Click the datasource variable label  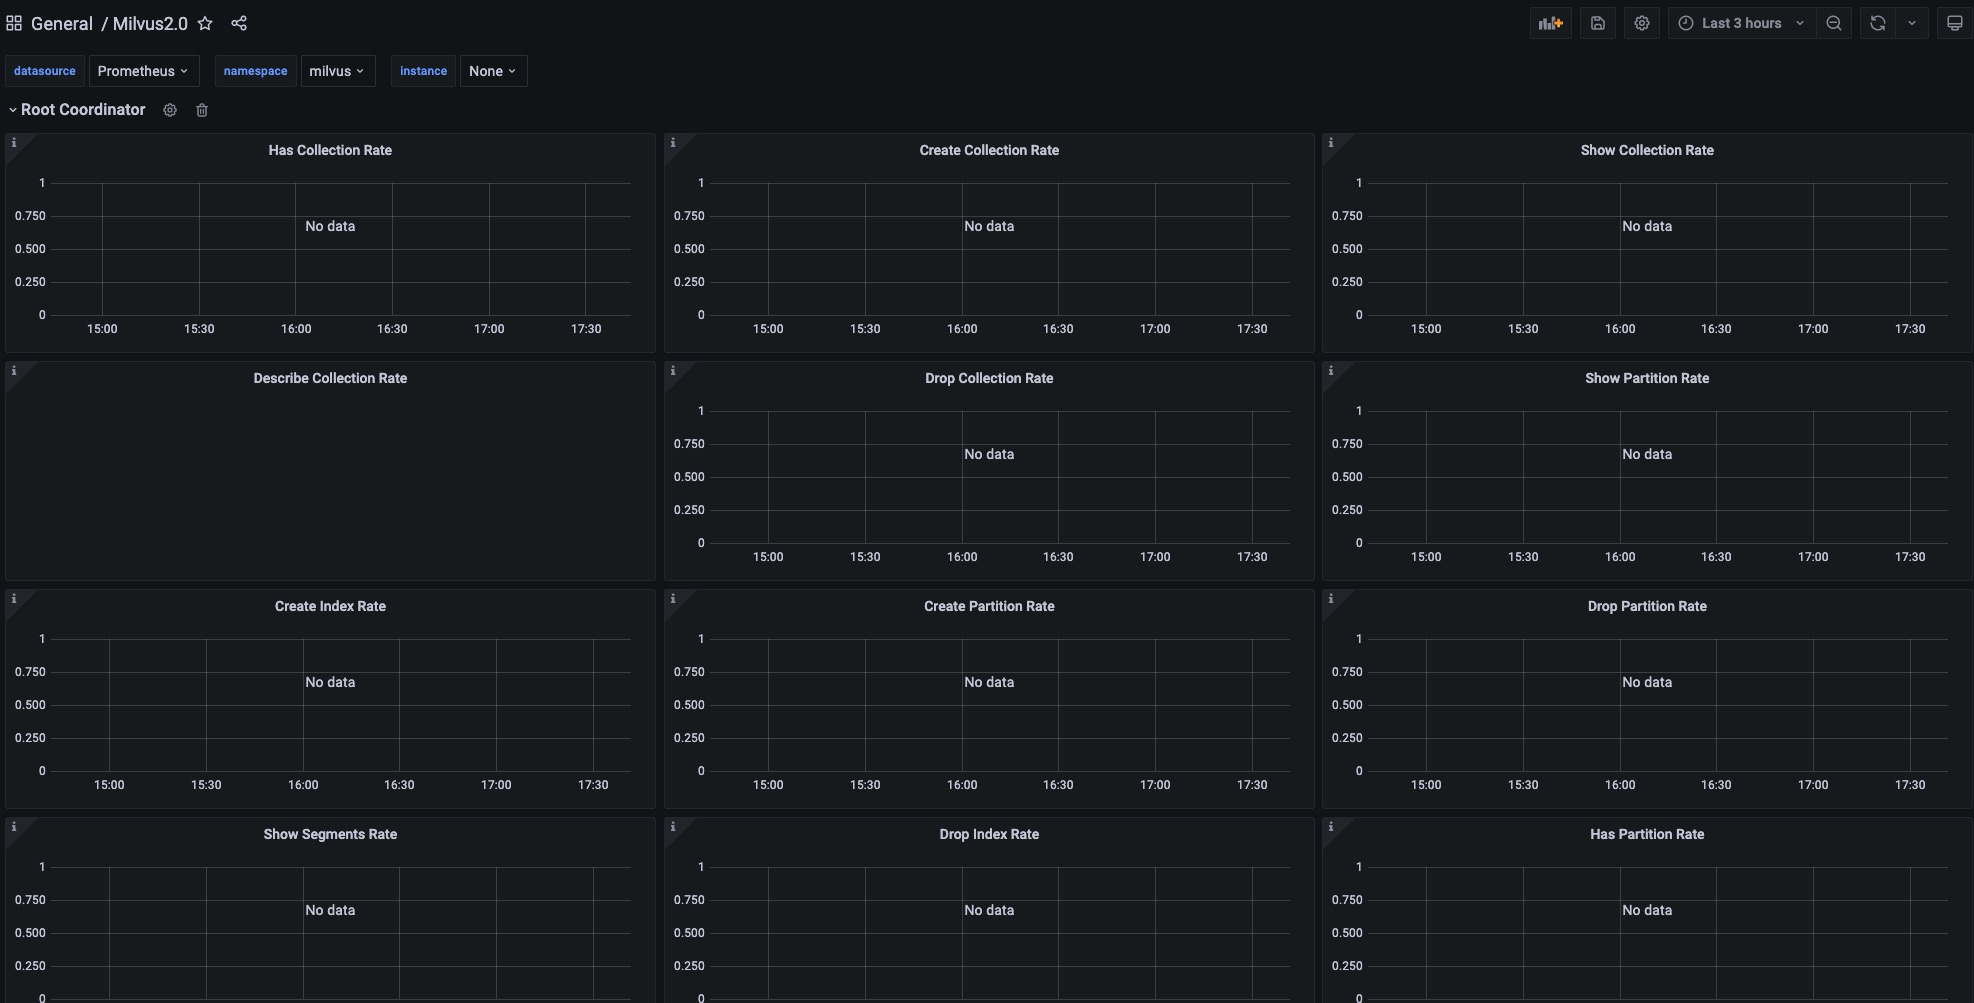point(45,71)
